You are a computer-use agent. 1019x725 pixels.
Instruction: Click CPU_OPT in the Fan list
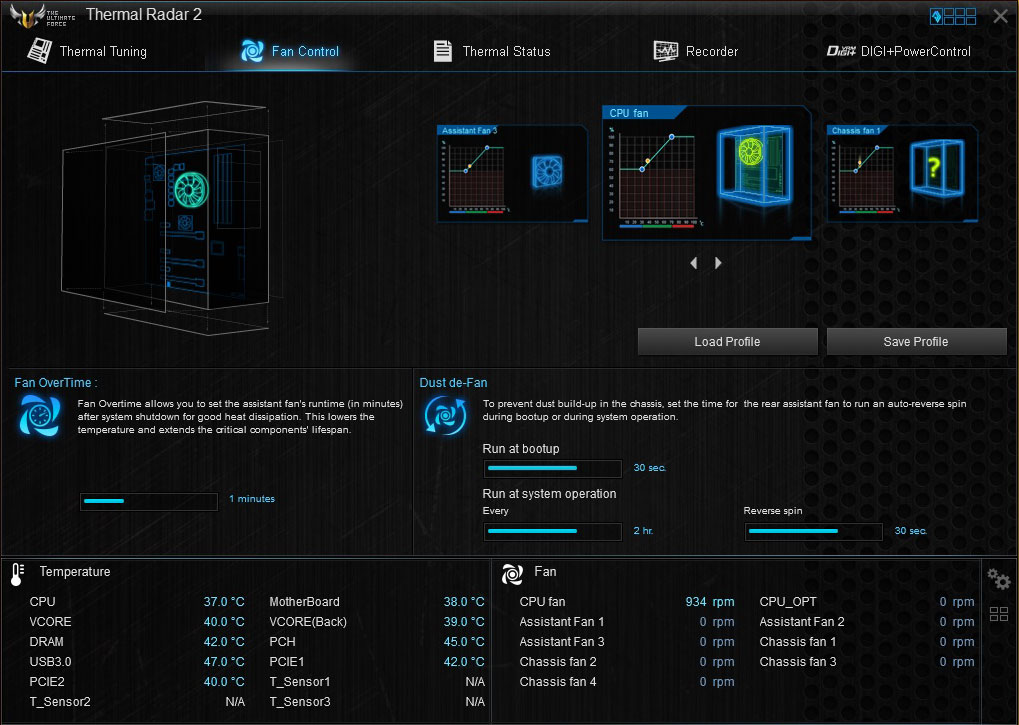point(788,602)
